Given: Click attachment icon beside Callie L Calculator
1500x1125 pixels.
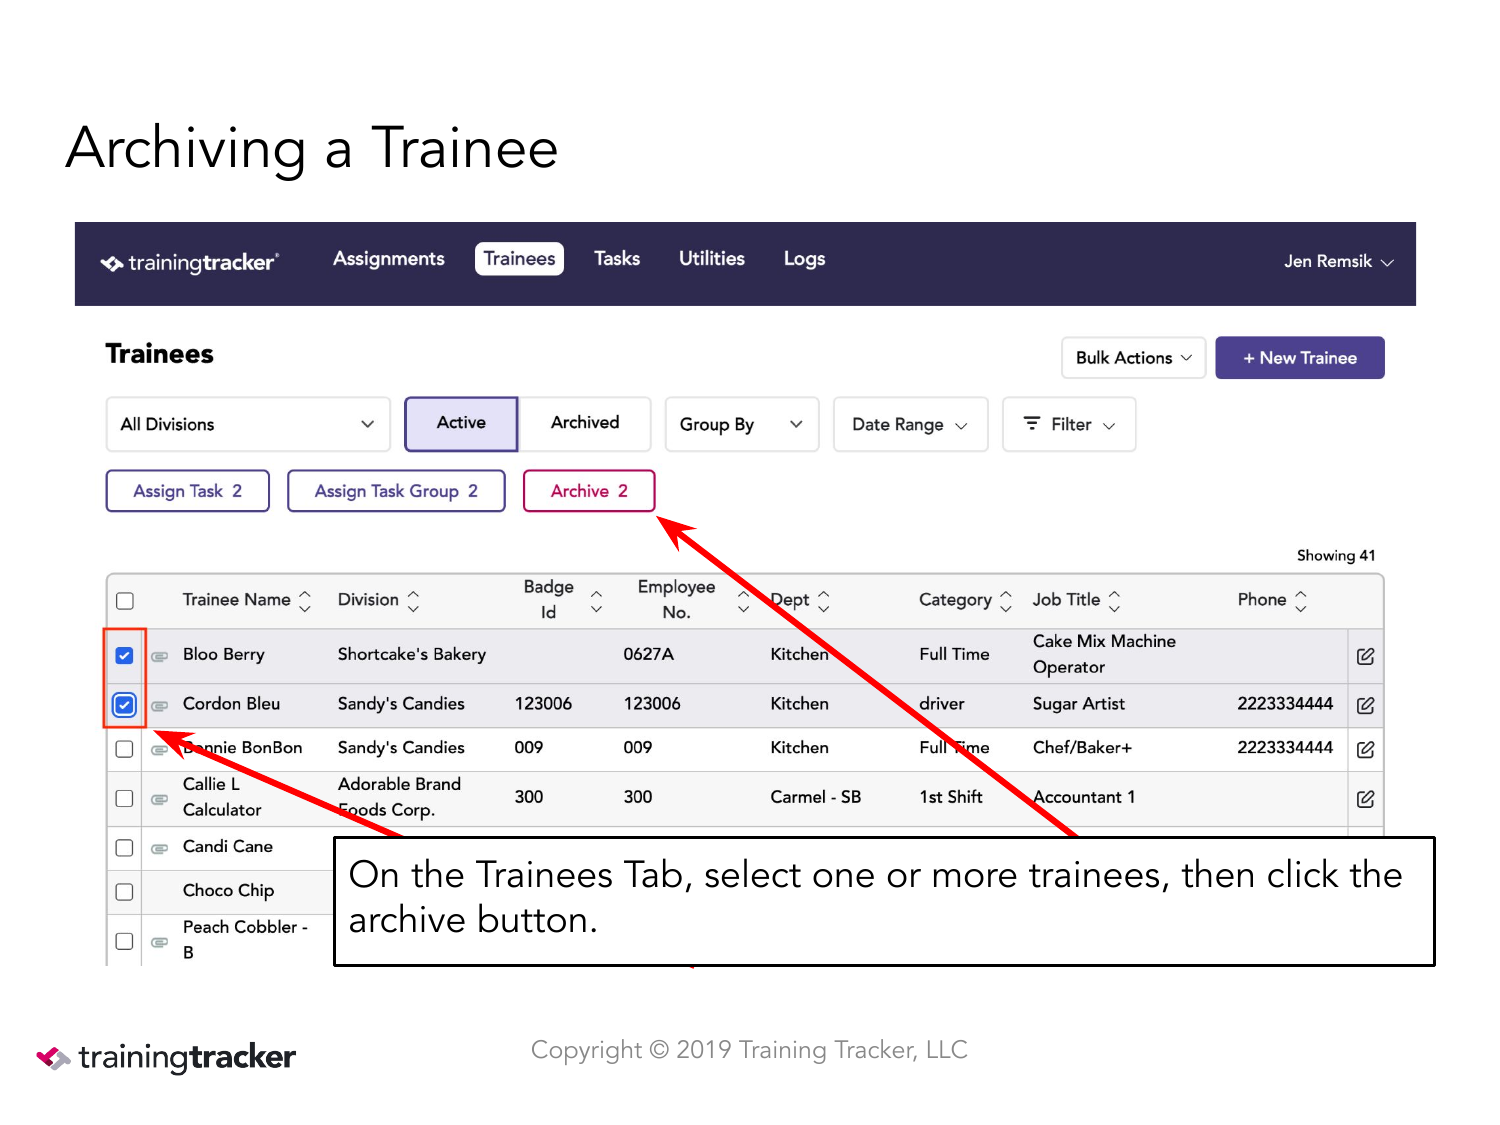Looking at the screenshot, I should [159, 799].
